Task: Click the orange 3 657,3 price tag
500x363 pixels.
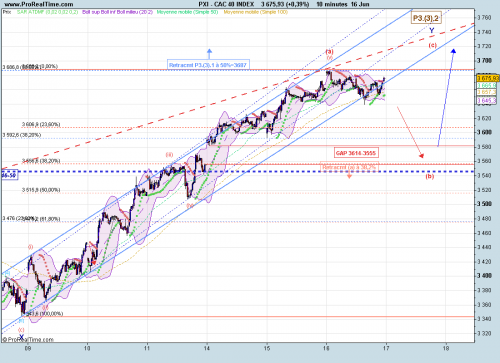Action: (487, 92)
